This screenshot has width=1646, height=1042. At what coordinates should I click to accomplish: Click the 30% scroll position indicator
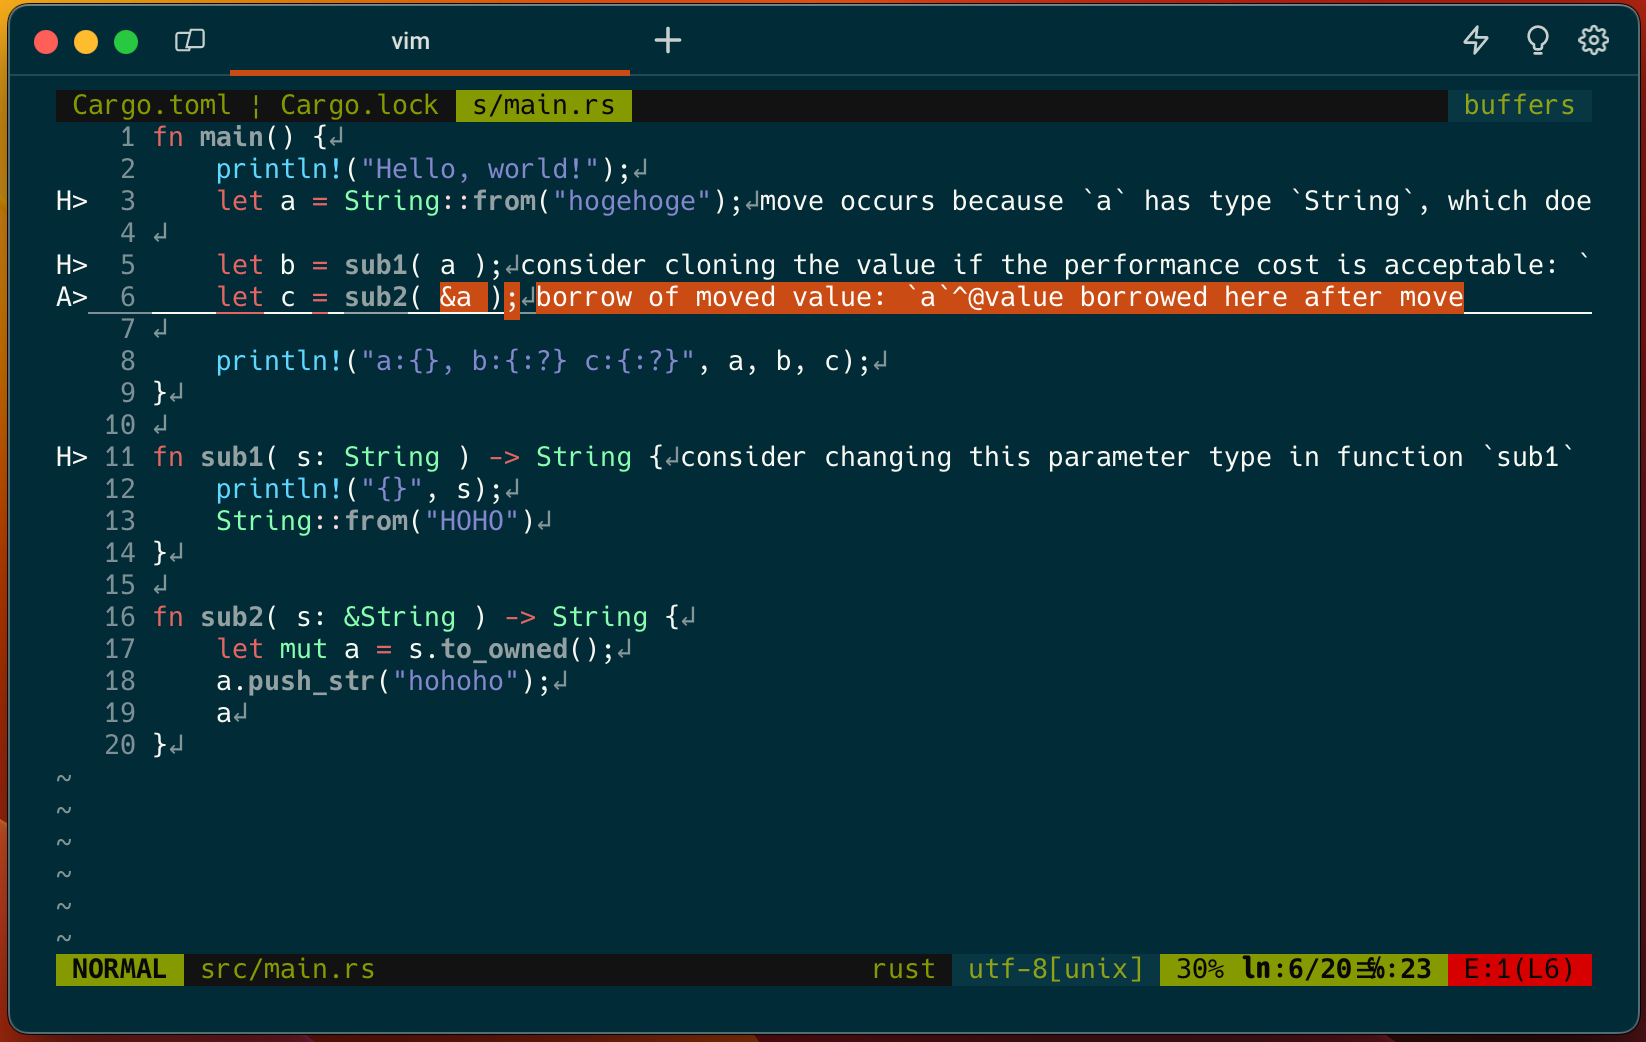[x=1200, y=968]
